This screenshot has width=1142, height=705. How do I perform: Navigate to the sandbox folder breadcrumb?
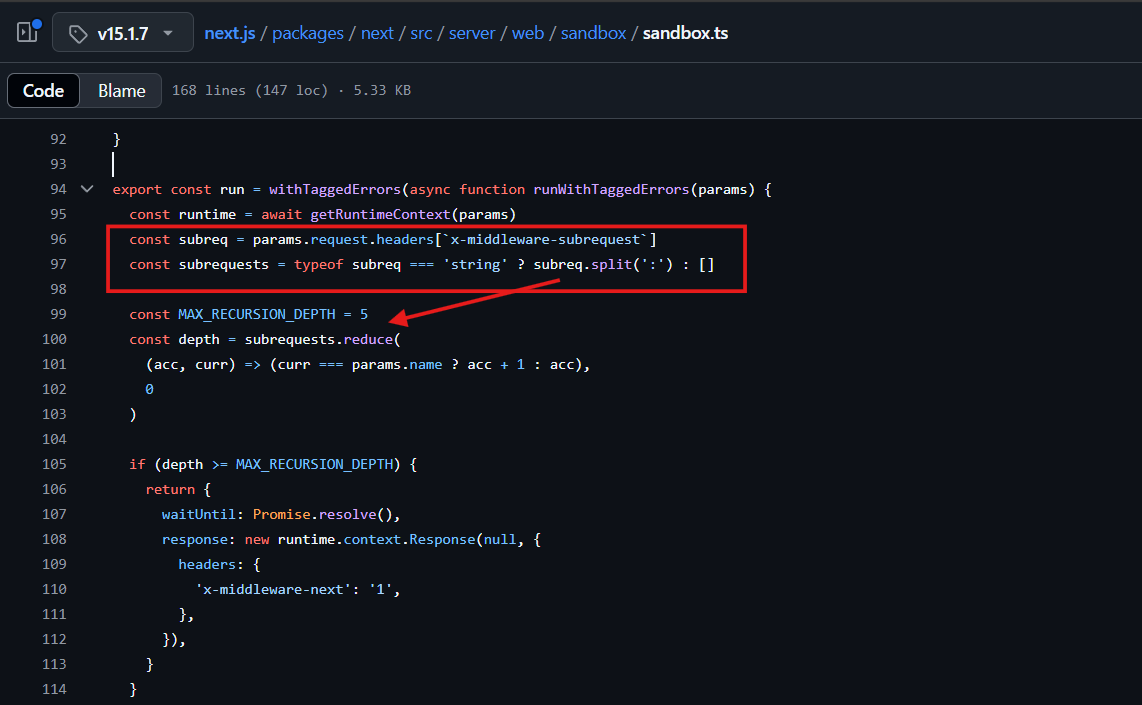coord(593,33)
